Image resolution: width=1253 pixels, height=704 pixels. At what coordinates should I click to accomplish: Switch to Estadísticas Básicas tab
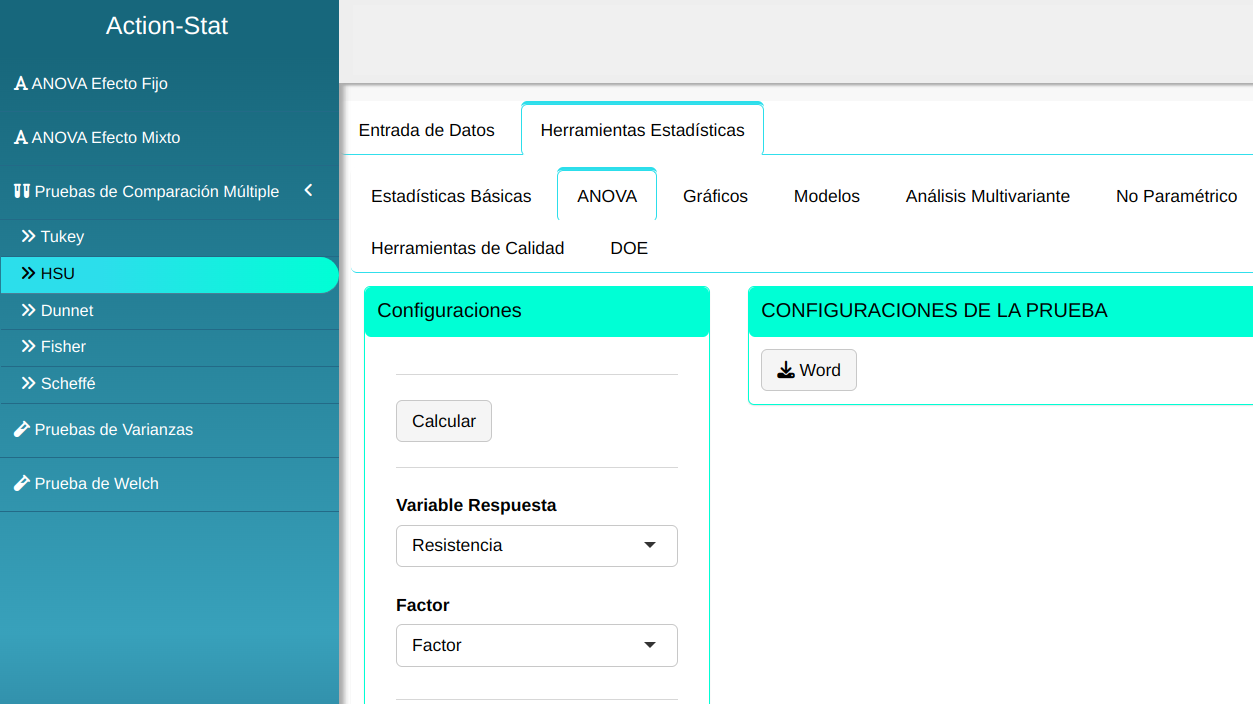[451, 196]
